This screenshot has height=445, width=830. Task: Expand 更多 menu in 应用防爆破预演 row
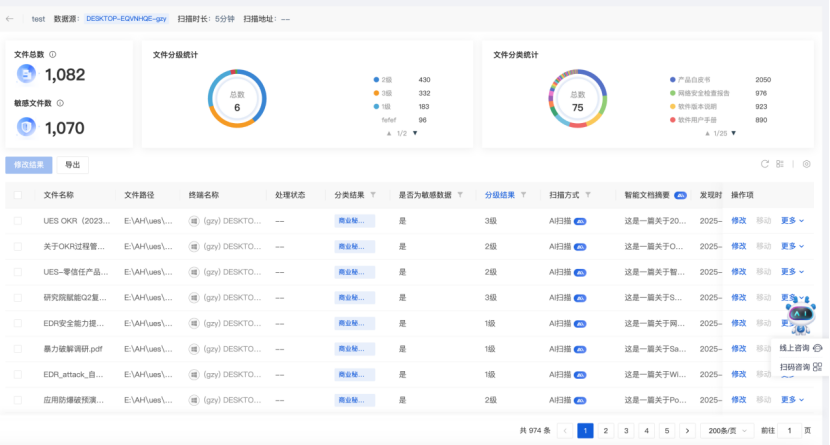[x=792, y=399]
